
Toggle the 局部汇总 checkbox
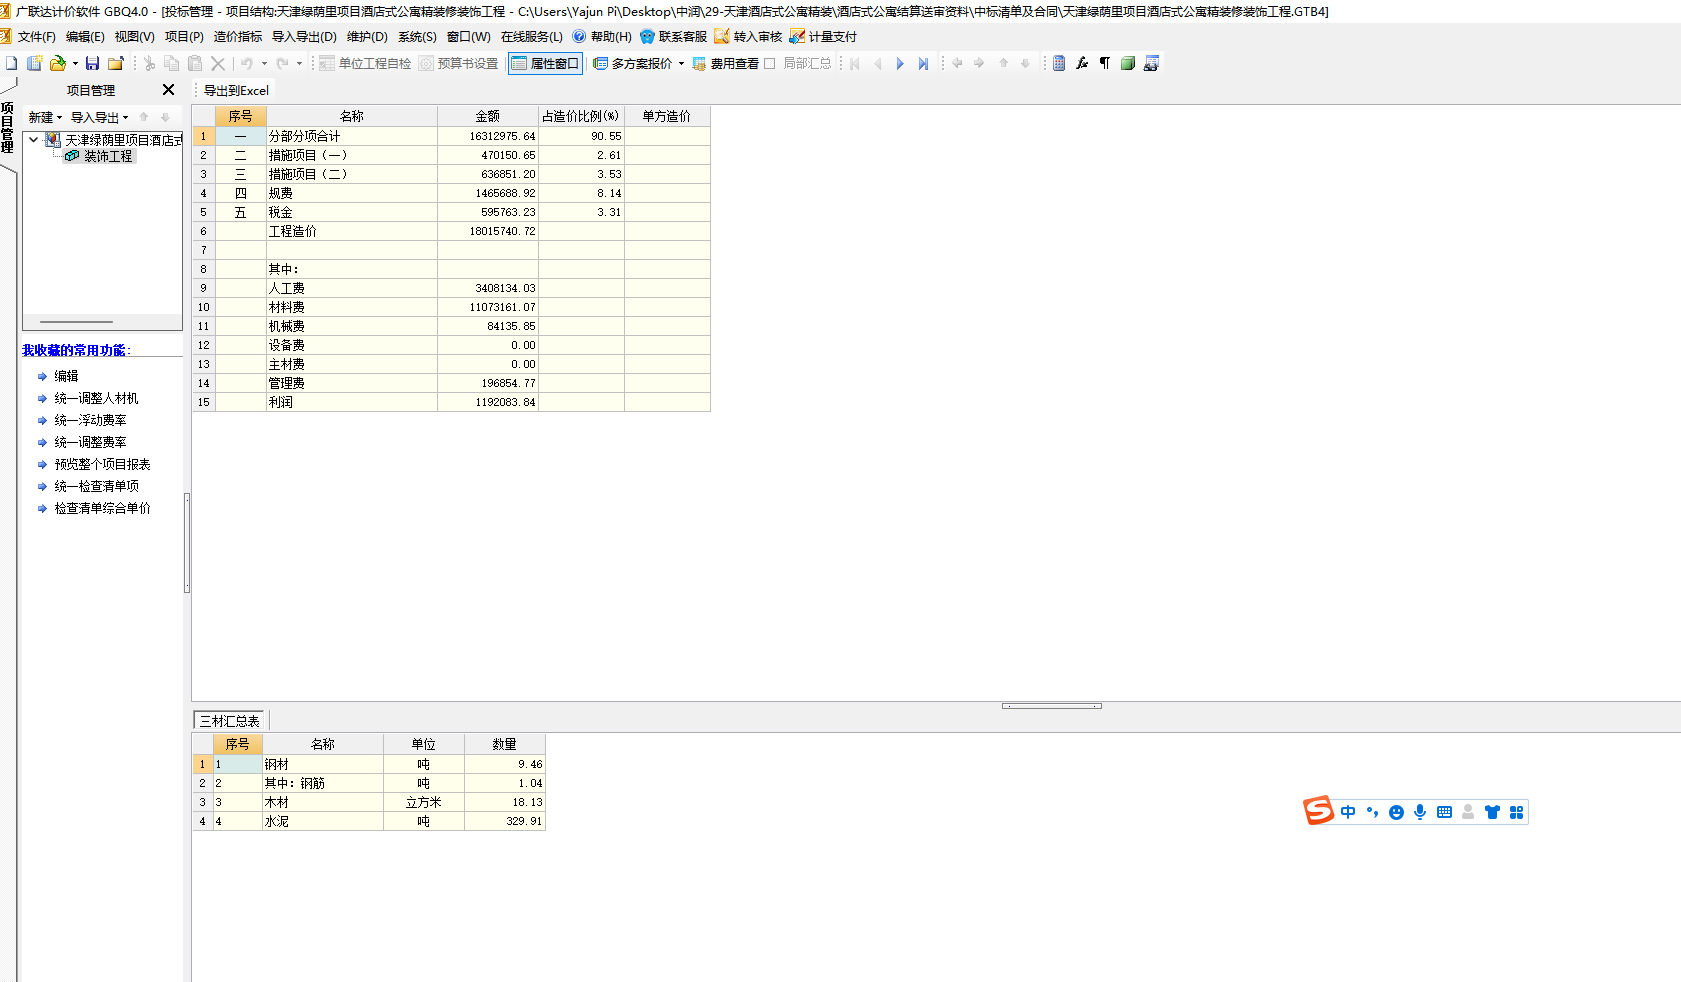(770, 63)
